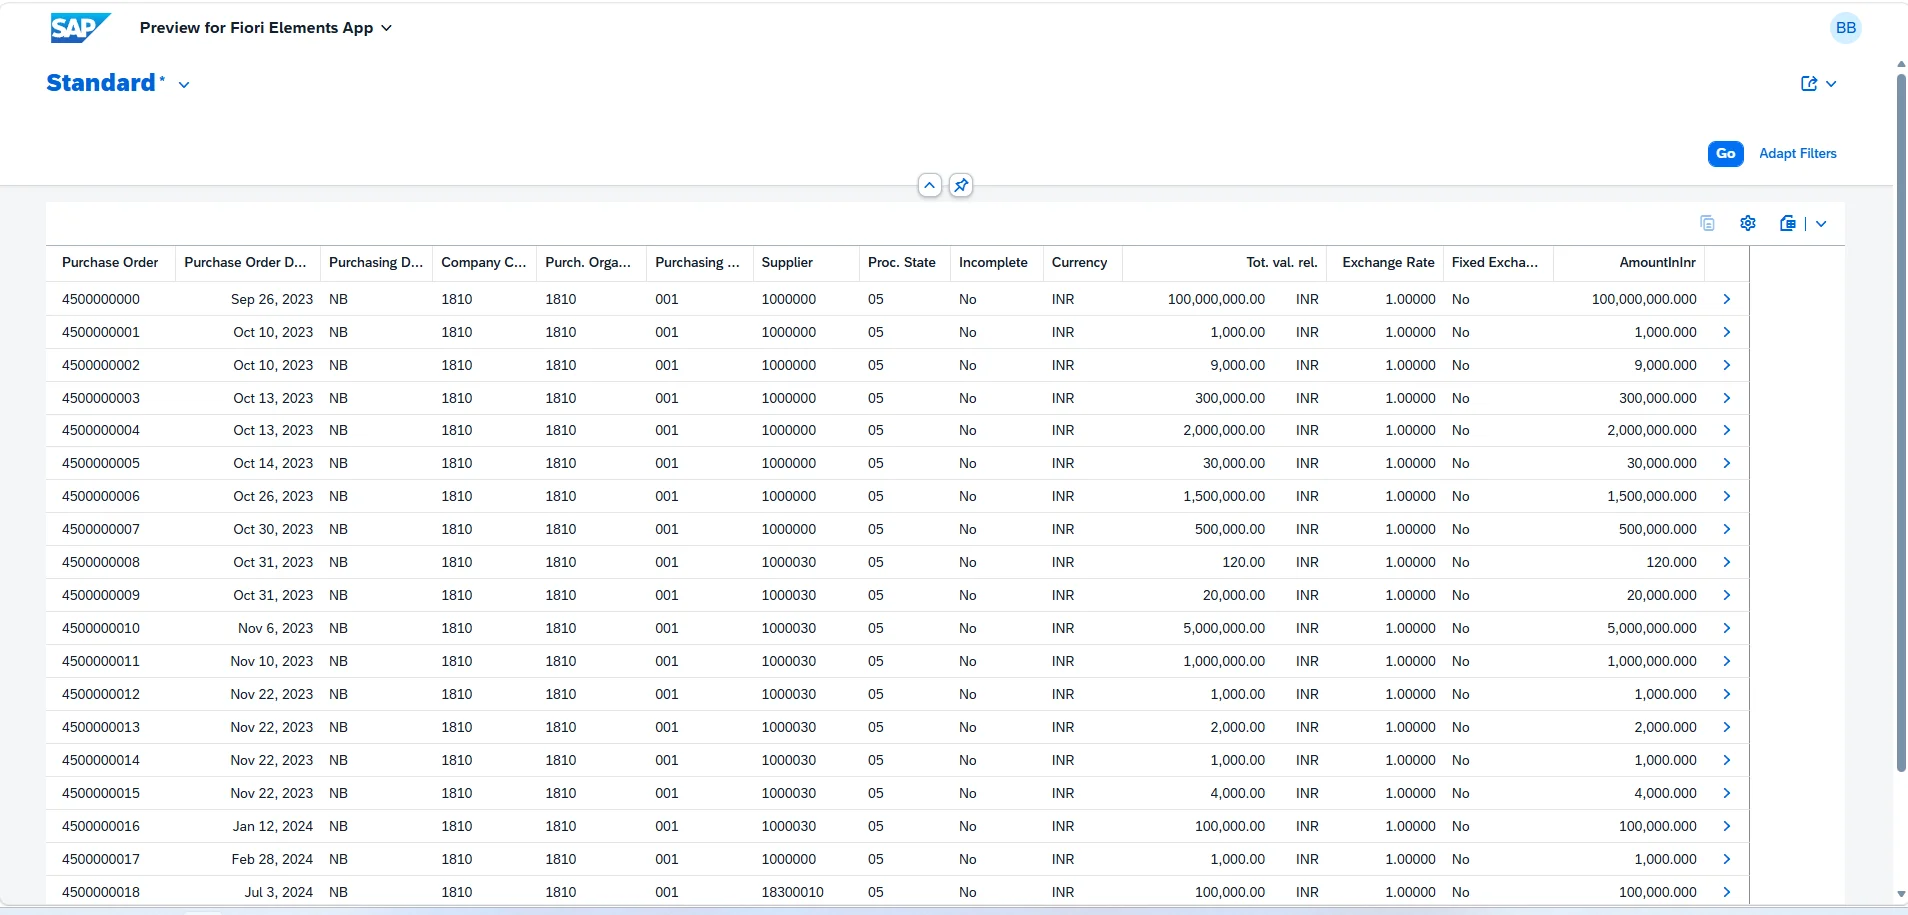
Task: Pin the header with the pin icon
Action: coord(961,185)
